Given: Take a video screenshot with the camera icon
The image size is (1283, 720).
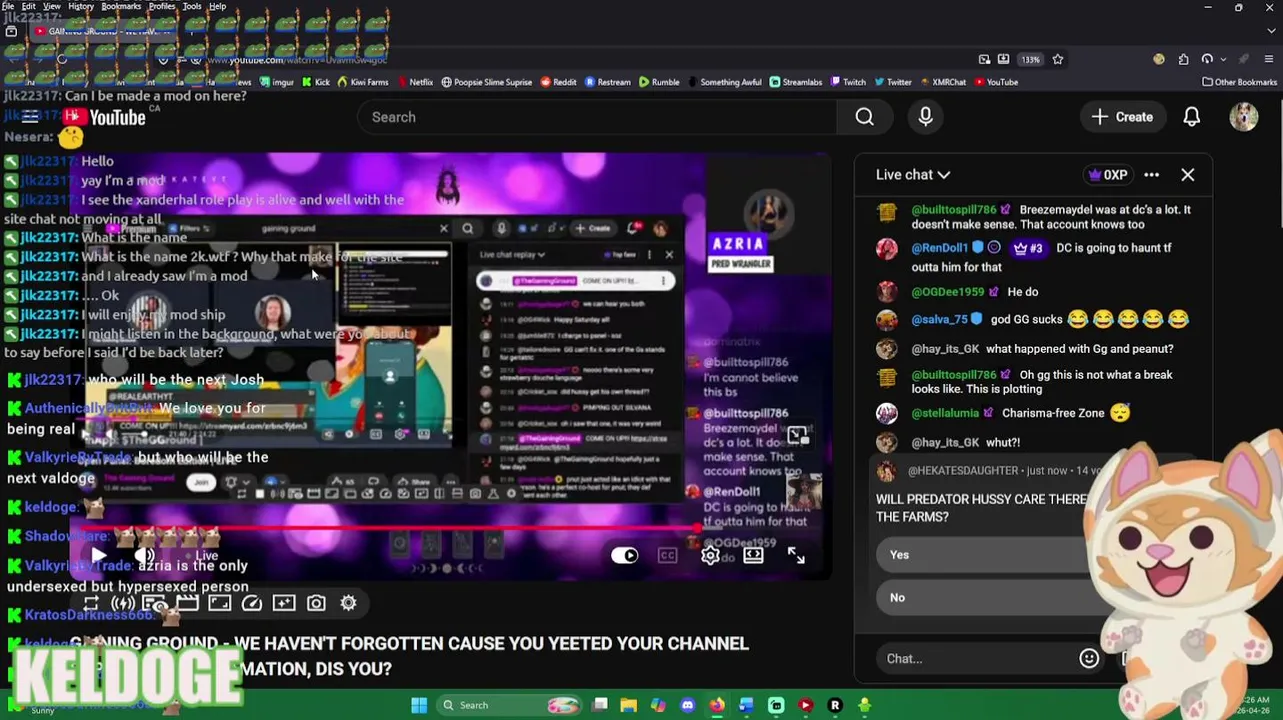Looking at the screenshot, I should pyautogui.click(x=316, y=603).
